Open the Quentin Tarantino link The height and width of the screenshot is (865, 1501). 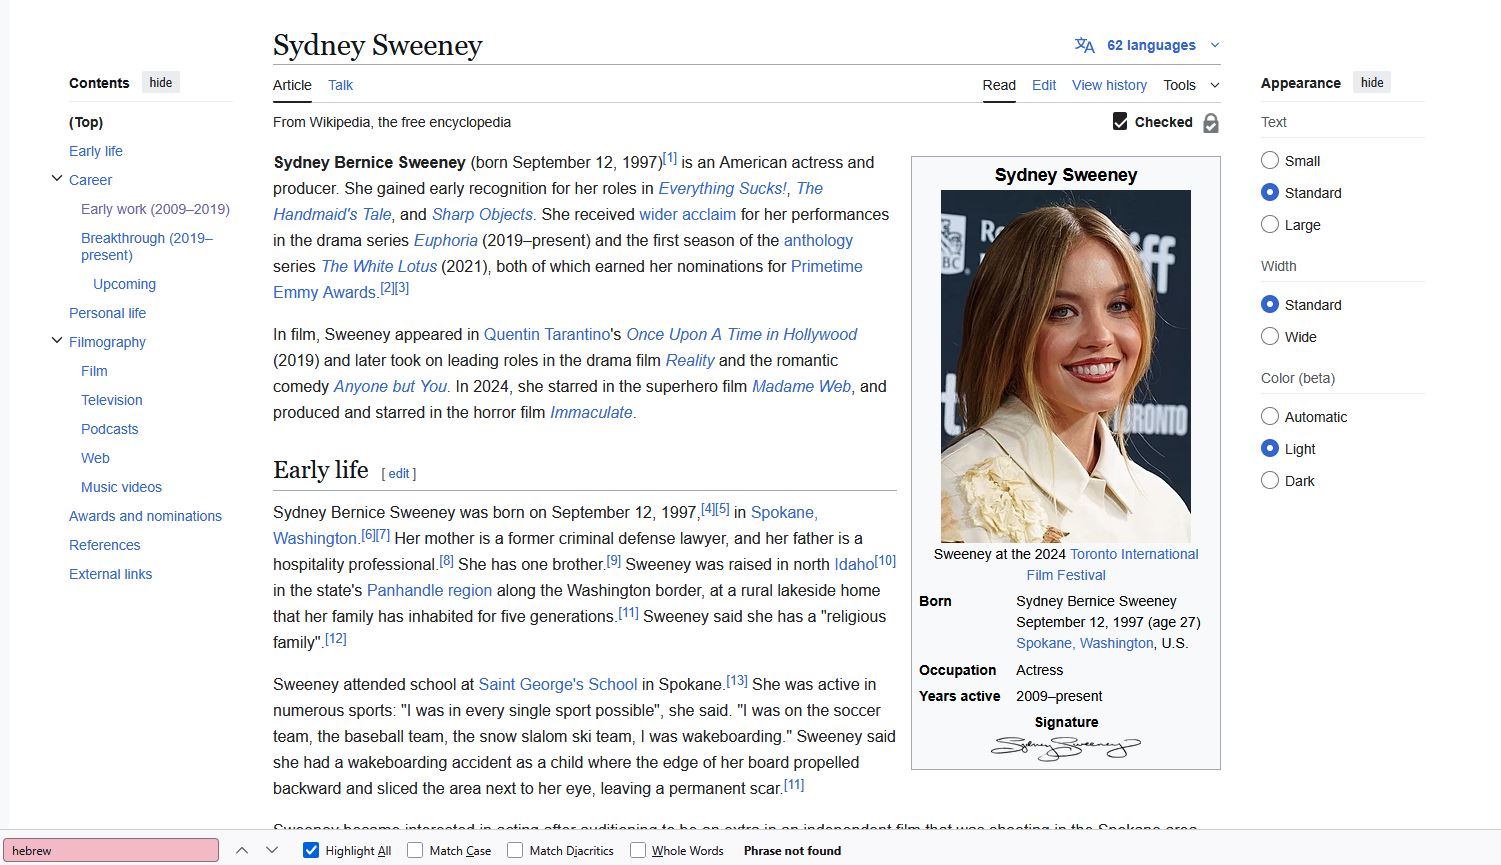(547, 334)
